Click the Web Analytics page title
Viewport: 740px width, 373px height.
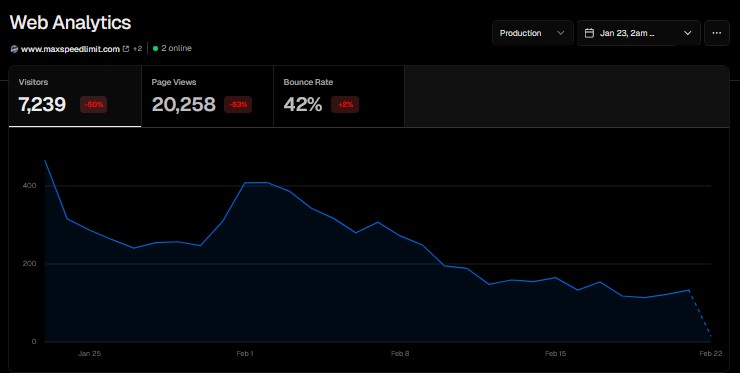[x=70, y=22]
